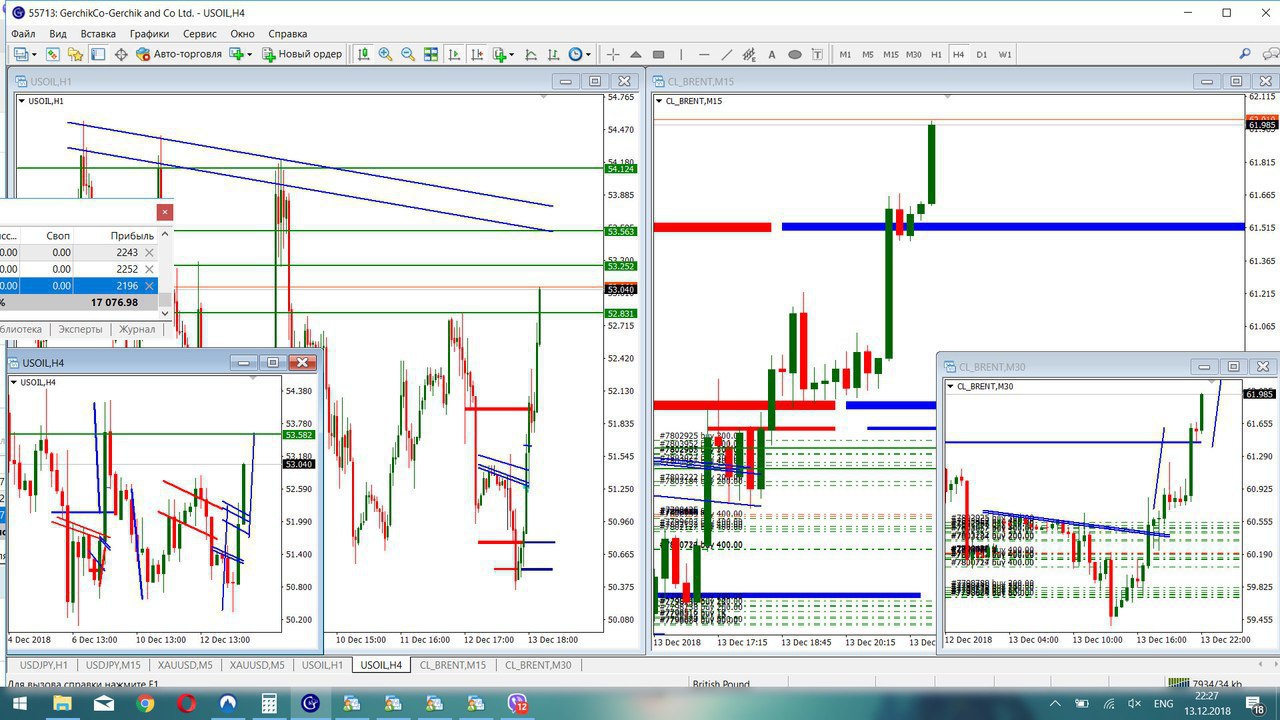
Task: Tile chart windows icon
Action: (x=430, y=54)
